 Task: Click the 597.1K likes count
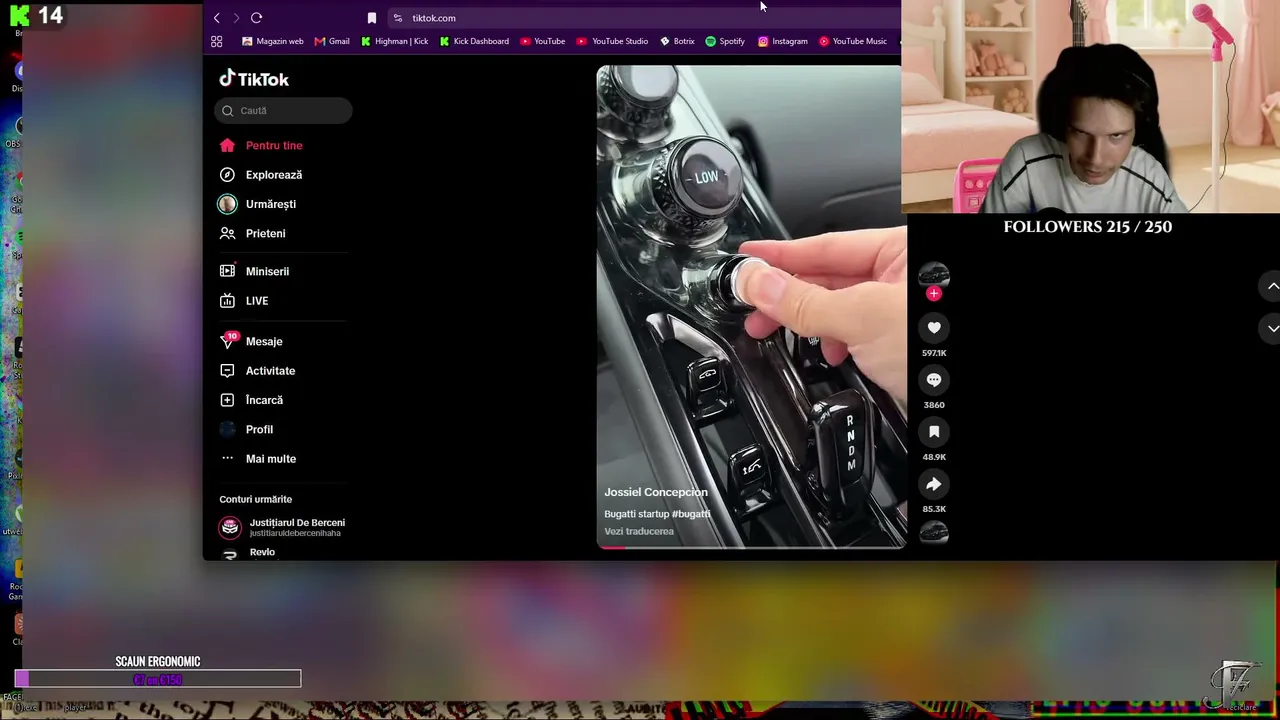pyautogui.click(x=934, y=353)
